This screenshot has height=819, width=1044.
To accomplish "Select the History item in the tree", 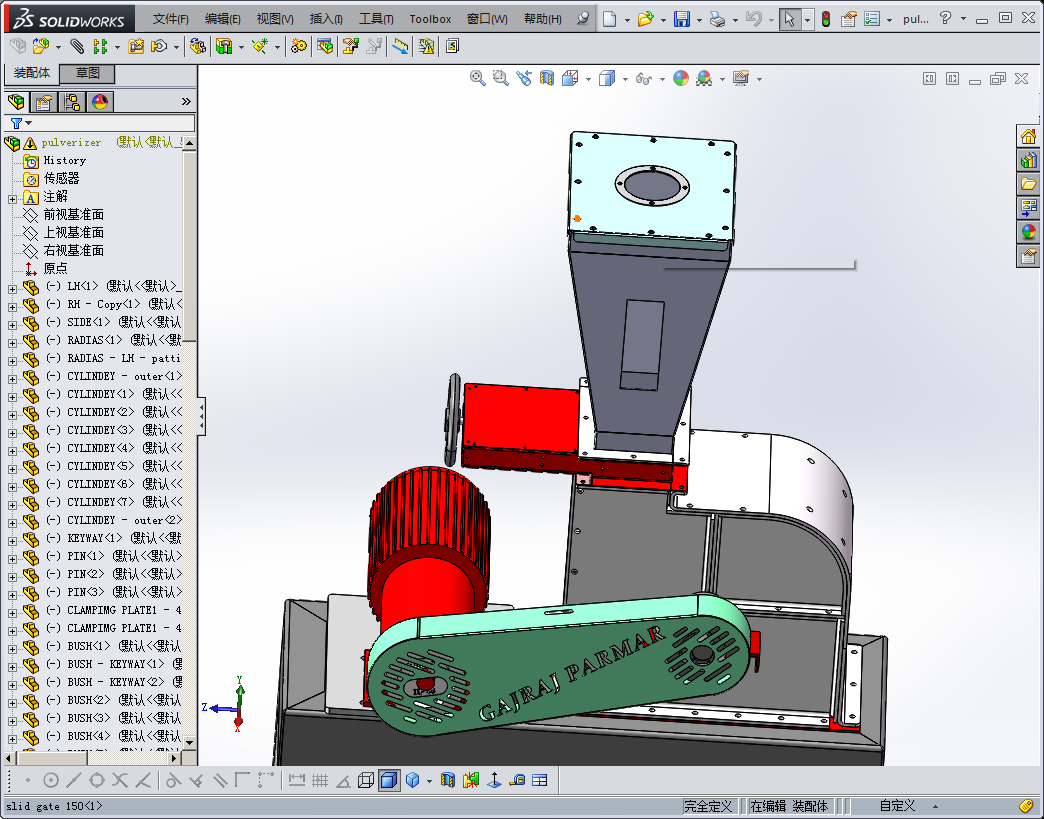I will tap(65, 160).
